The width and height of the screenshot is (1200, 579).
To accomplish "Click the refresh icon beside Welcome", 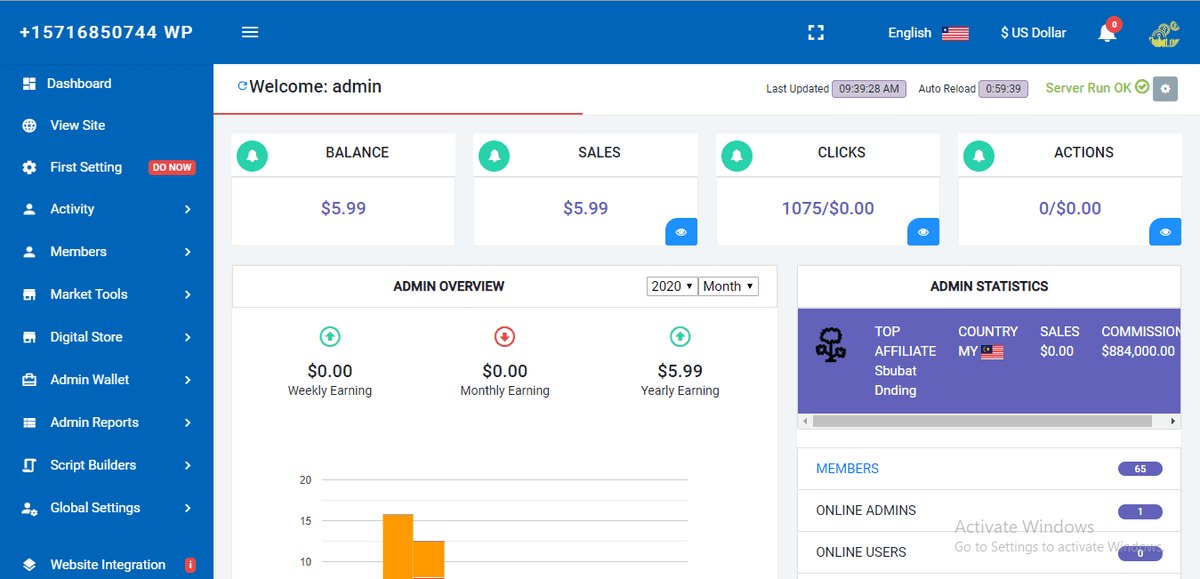I will pyautogui.click(x=242, y=87).
